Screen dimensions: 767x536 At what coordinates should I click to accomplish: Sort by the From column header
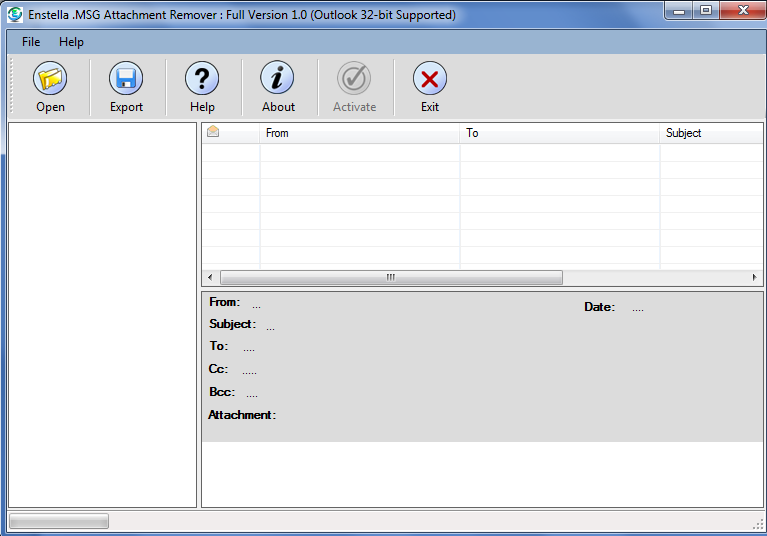pyautogui.click(x=360, y=133)
